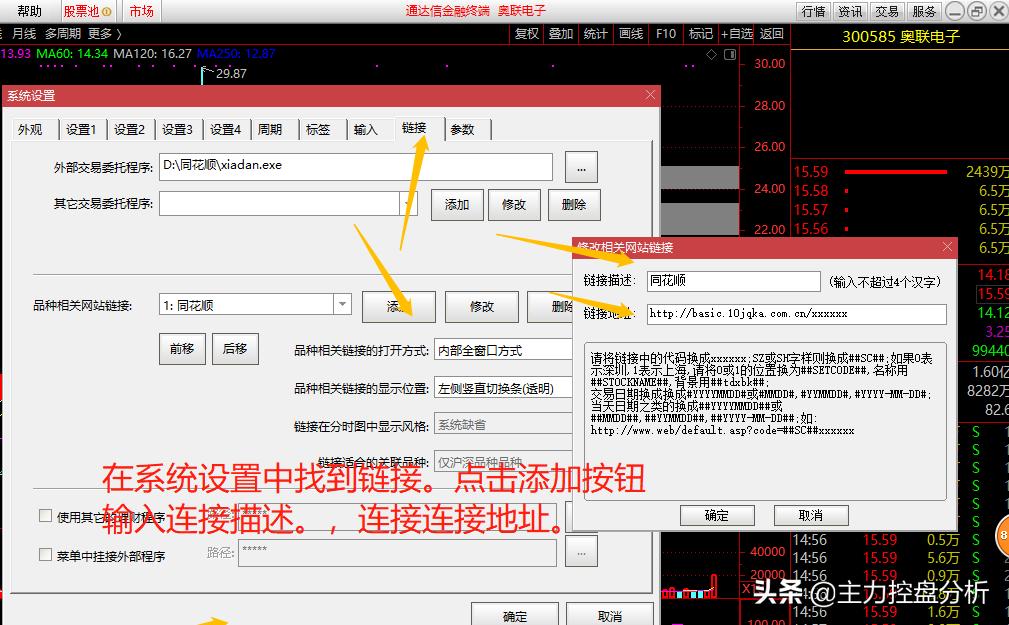Open 品种相关链接的打开方式 dropdown
The image size is (1009, 625).
pyautogui.click(x=503, y=350)
